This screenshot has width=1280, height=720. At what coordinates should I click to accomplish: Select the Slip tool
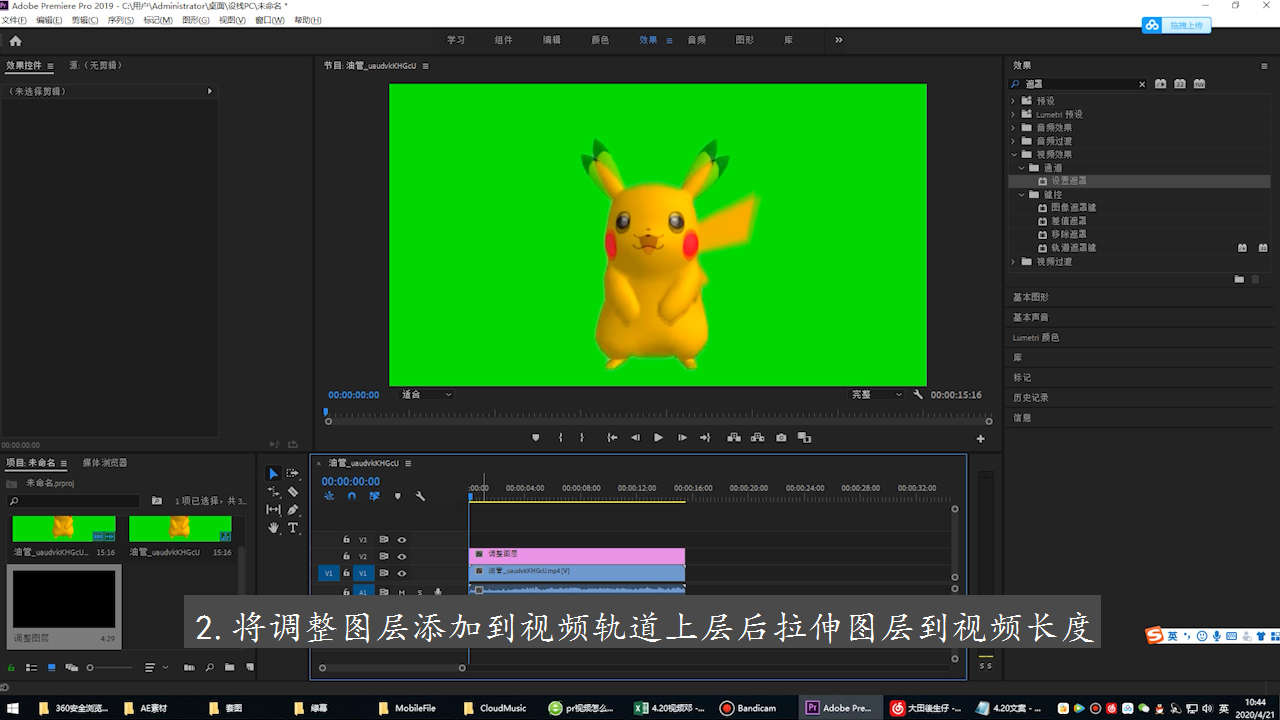click(273, 510)
